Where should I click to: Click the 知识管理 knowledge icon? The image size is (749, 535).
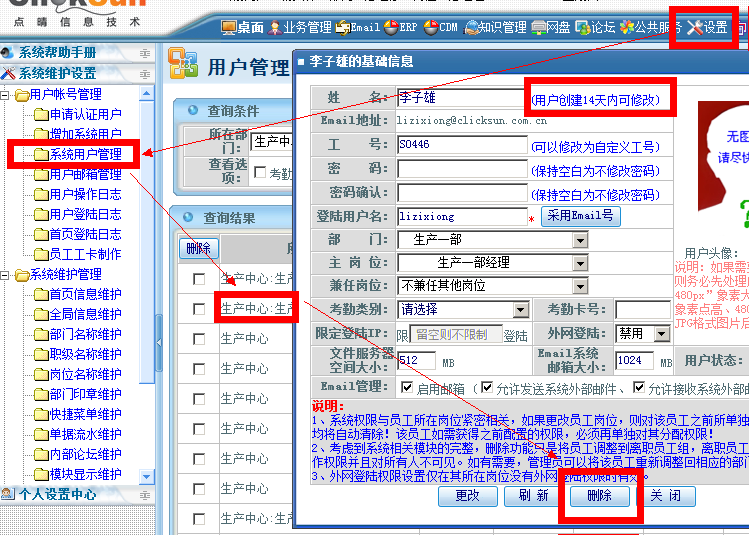click(496, 28)
